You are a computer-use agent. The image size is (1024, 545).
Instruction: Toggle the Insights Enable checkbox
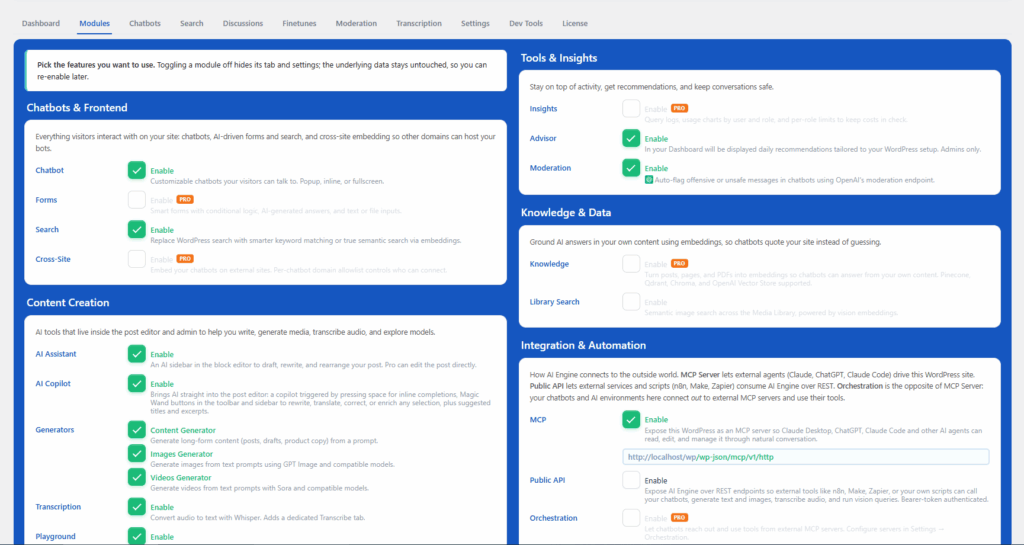coord(631,108)
